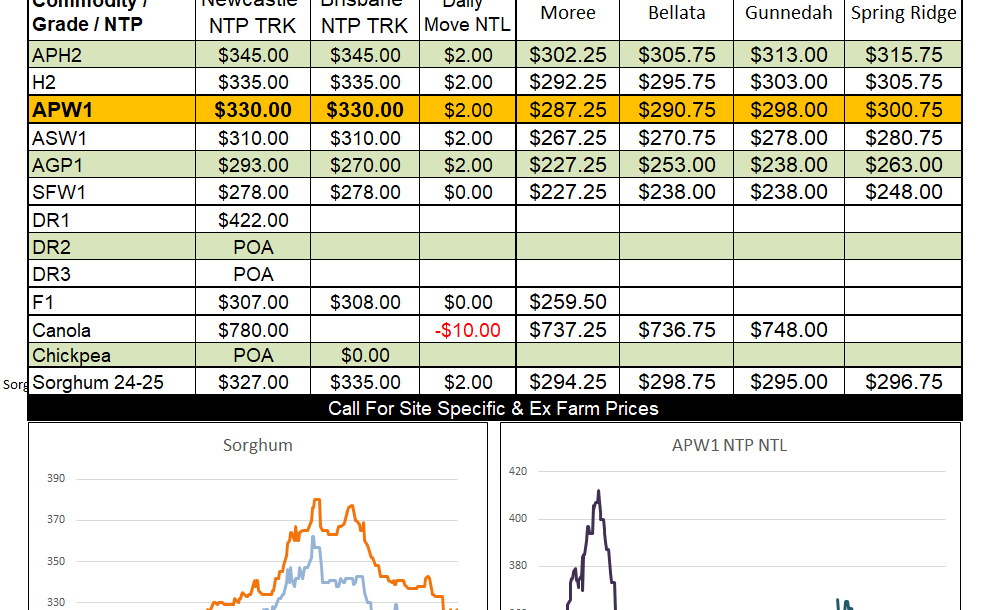
Task: Click the Sorghum chart title
Action: tap(257, 445)
